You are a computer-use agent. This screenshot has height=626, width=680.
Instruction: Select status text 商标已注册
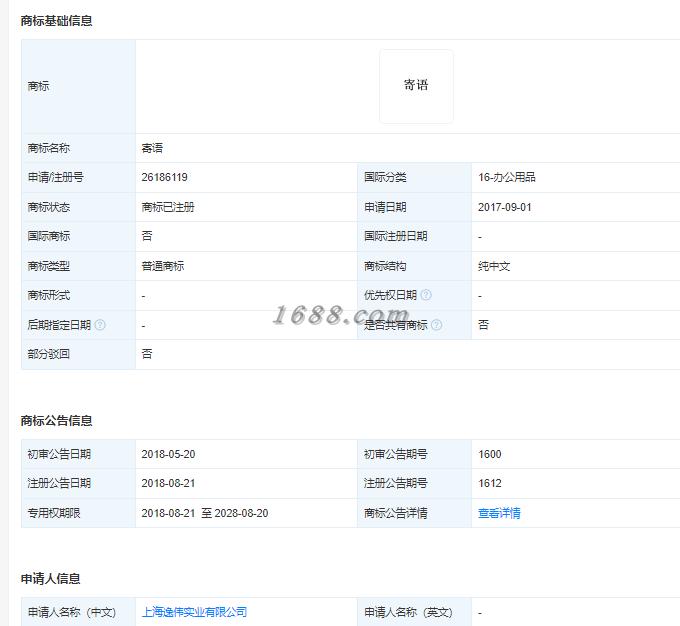(x=168, y=207)
